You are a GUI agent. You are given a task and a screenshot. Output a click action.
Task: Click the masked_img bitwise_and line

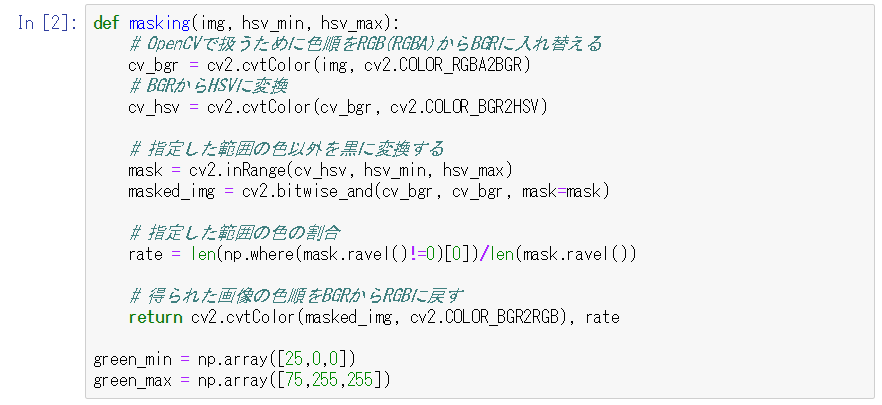[x=368, y=192]
